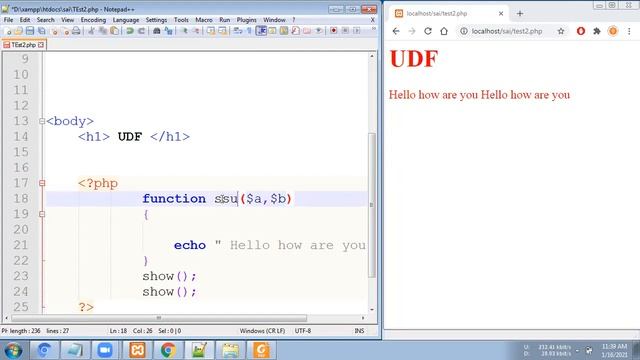Toggle Synchronize Horizontal Scrolling
The image size is (640, 360).
point(222,31)
